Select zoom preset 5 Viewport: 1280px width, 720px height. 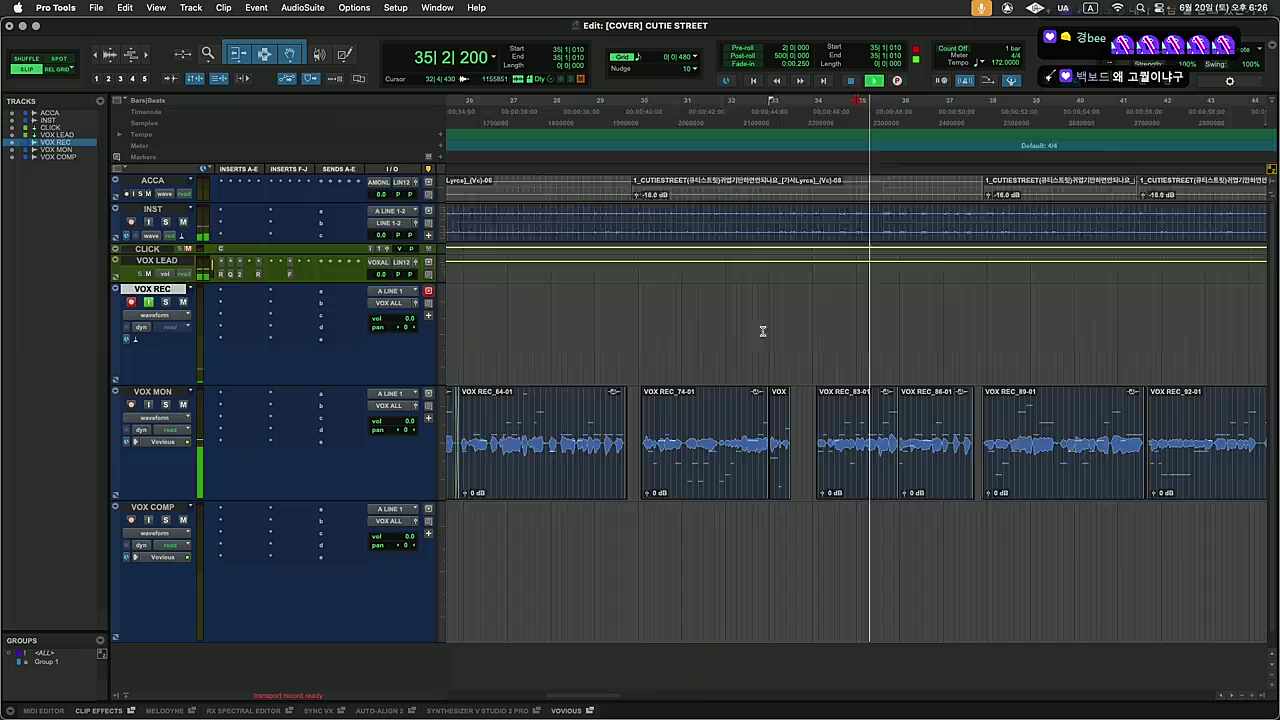144,79
